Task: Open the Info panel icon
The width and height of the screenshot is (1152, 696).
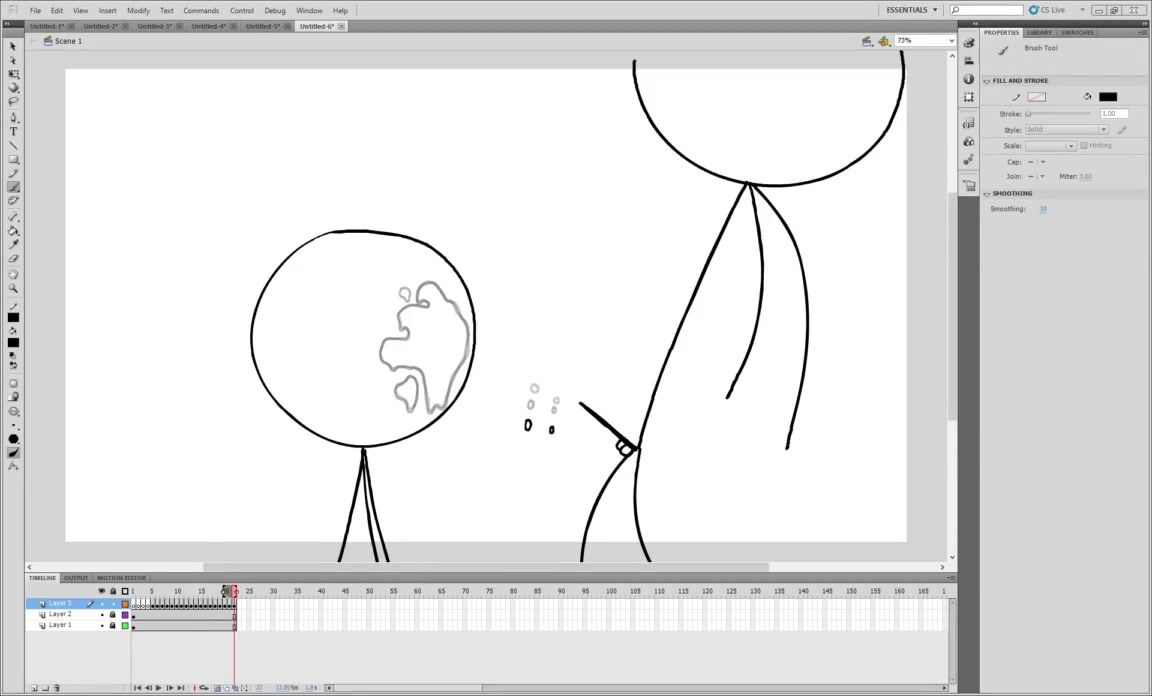Action: pyautogui.click(x=968, y=79)
